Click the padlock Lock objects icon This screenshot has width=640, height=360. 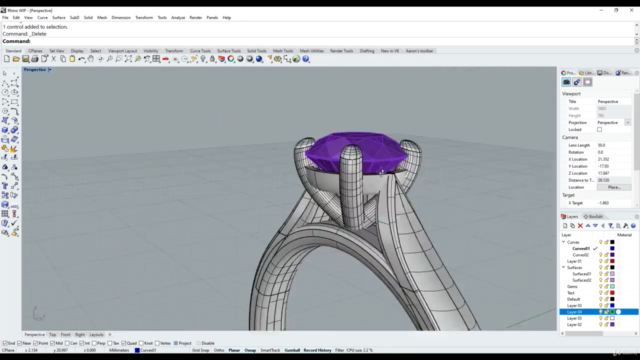(x=212, y=59)
